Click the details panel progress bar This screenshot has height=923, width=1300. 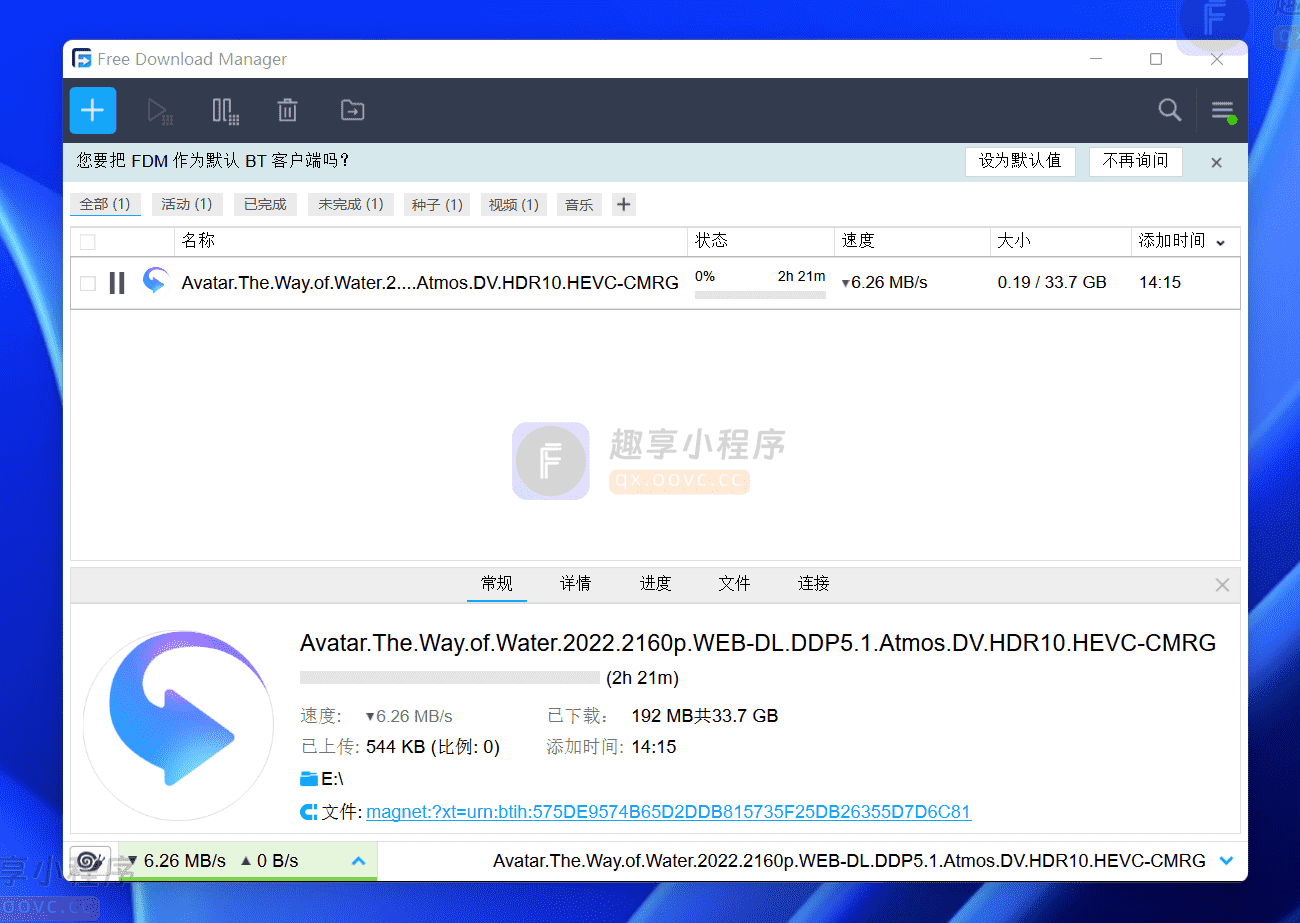click(450, 678)
